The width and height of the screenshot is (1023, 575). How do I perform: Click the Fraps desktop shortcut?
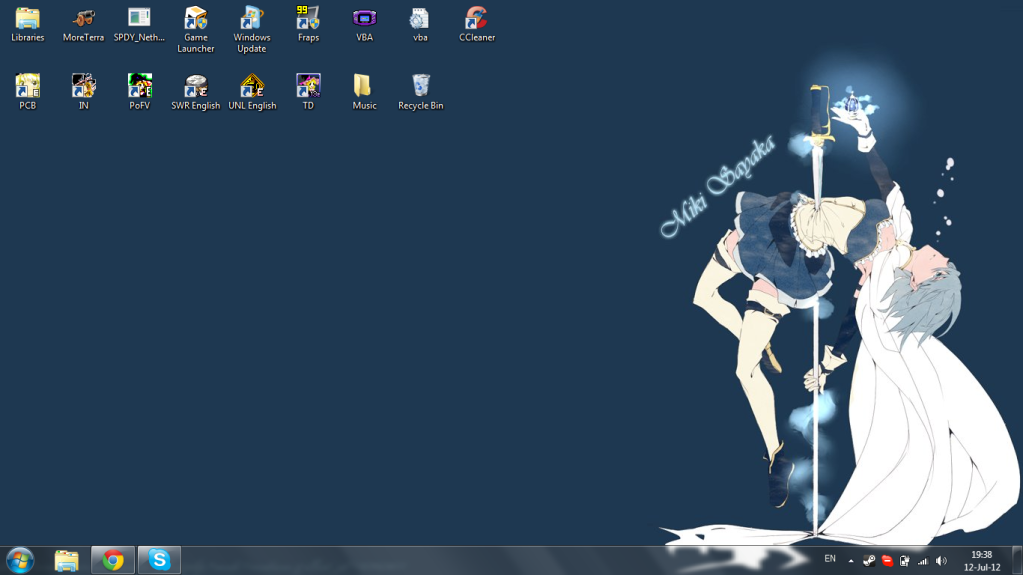coord(308,20)
